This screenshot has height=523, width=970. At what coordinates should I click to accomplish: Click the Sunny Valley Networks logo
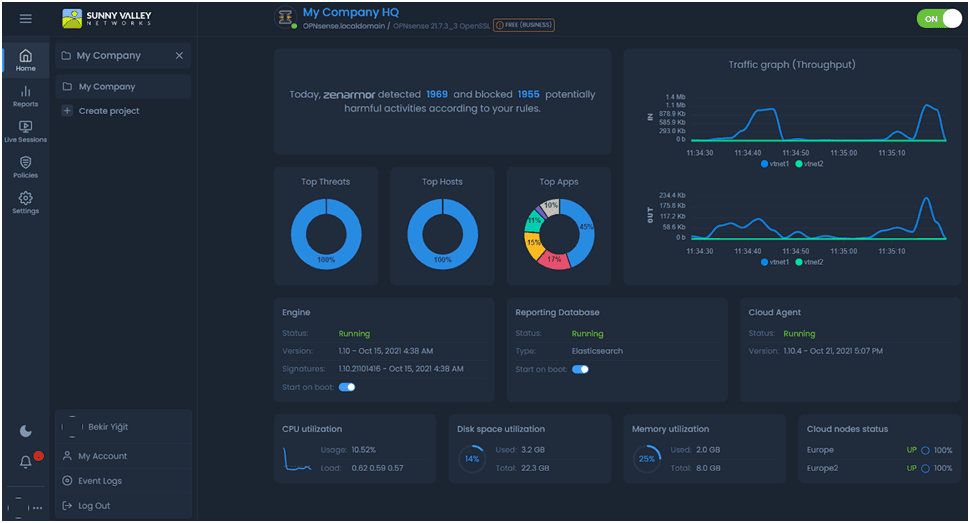pyautogui.click(x=106, y=19)
